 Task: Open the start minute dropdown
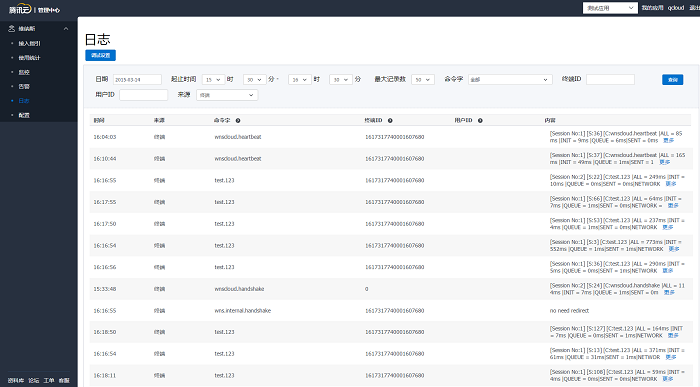point(254,79)
